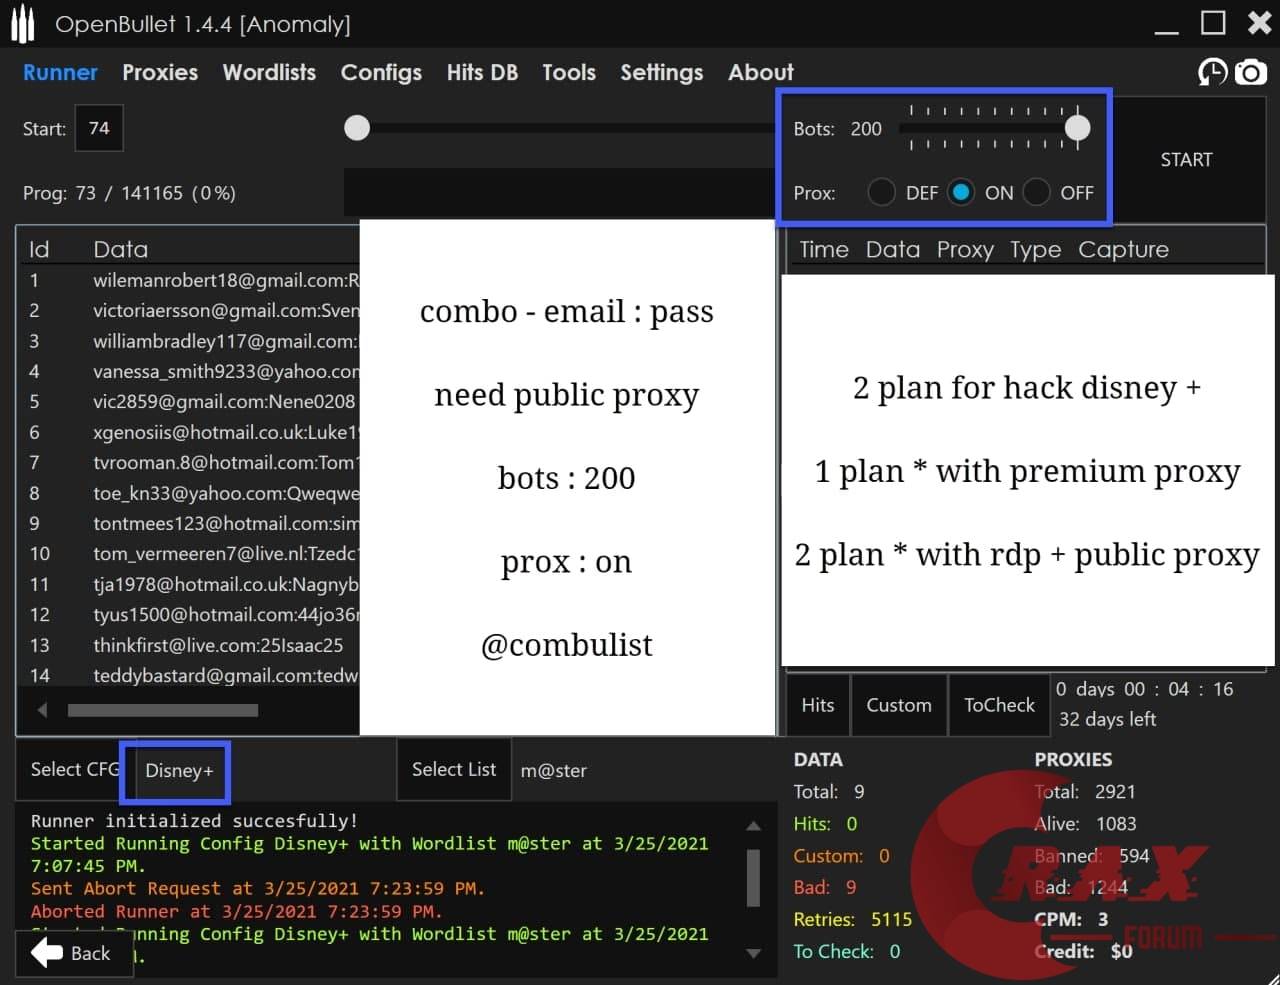Image resolution: width=1280 pixels, height=985 pixels.
Task: Click the Custom filter button
Action: 899,705
